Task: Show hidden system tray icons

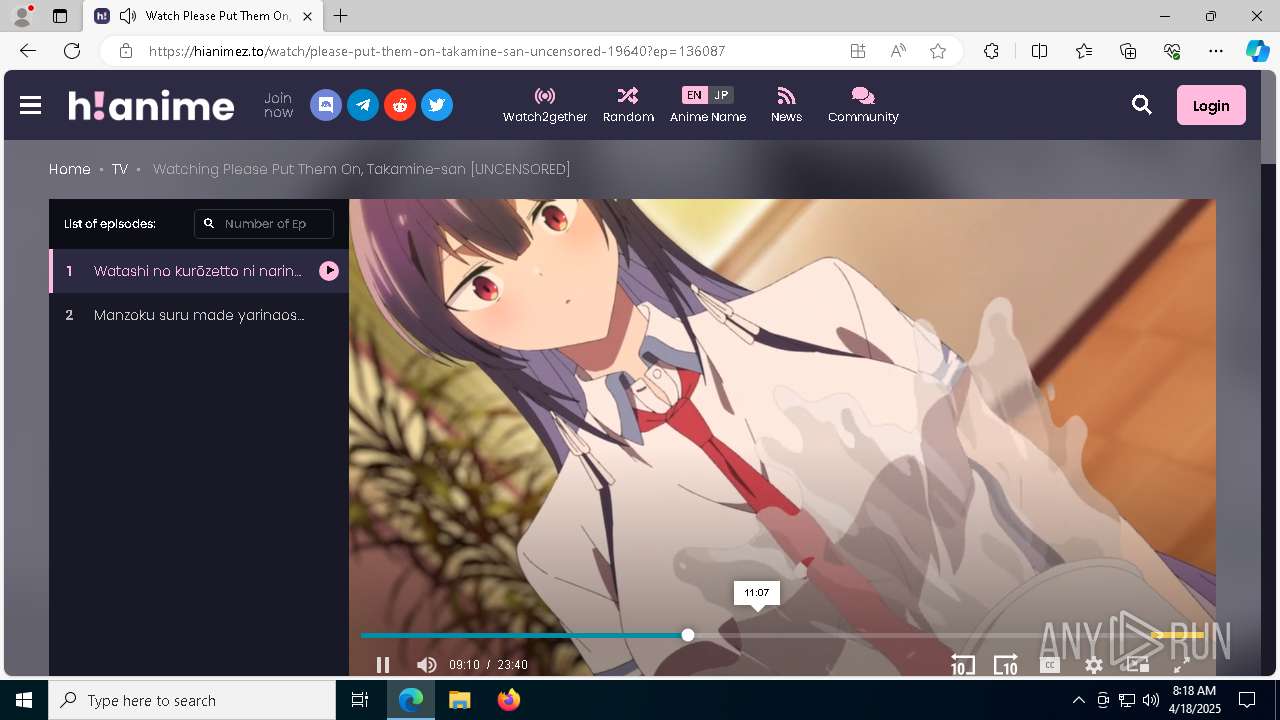Action: (x=1078, y=700)
